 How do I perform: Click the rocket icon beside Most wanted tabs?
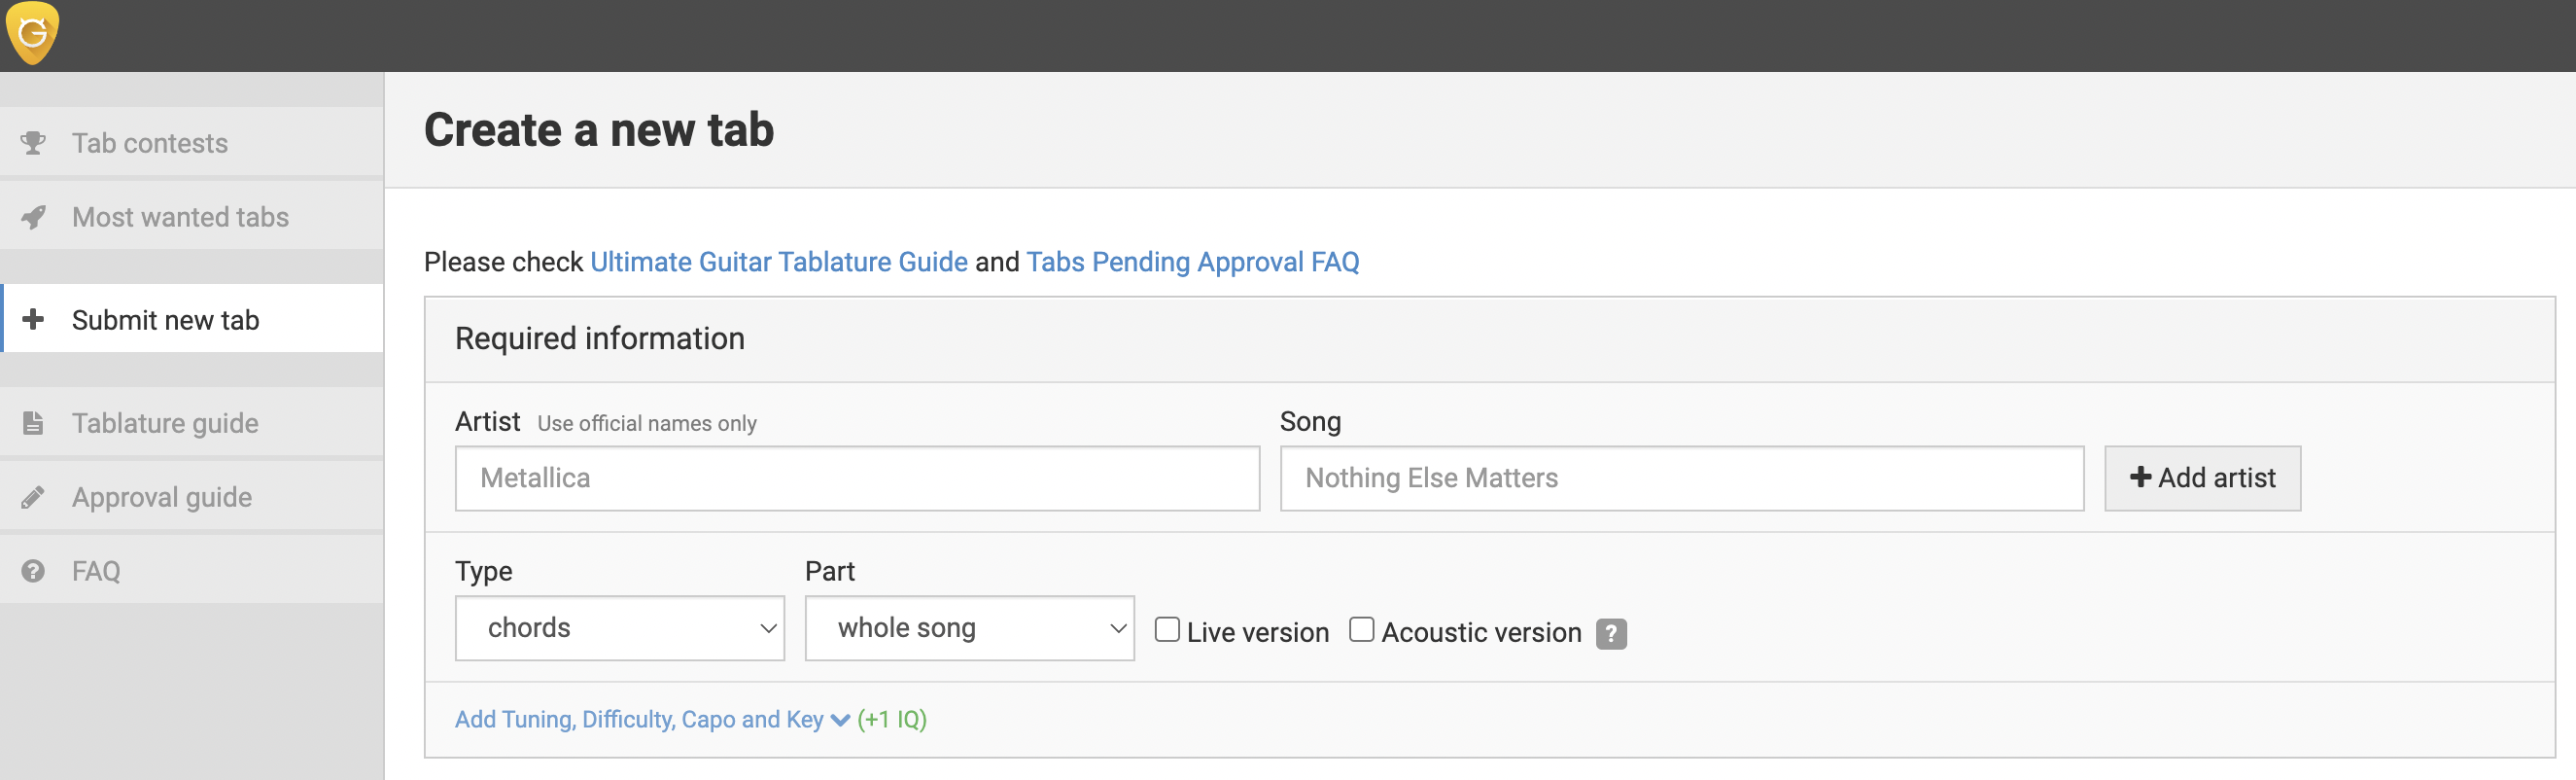[x=33, y=217]
